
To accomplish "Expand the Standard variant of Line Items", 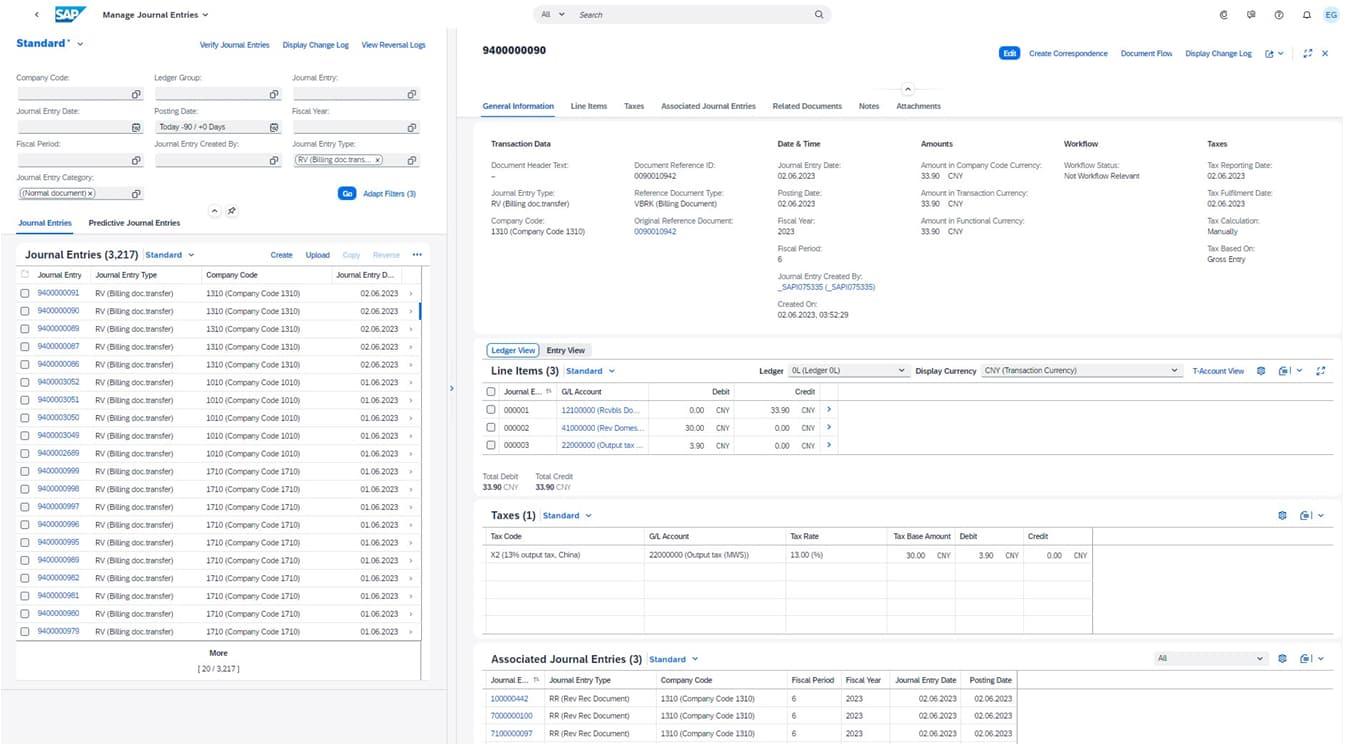I will click(591, 371).
